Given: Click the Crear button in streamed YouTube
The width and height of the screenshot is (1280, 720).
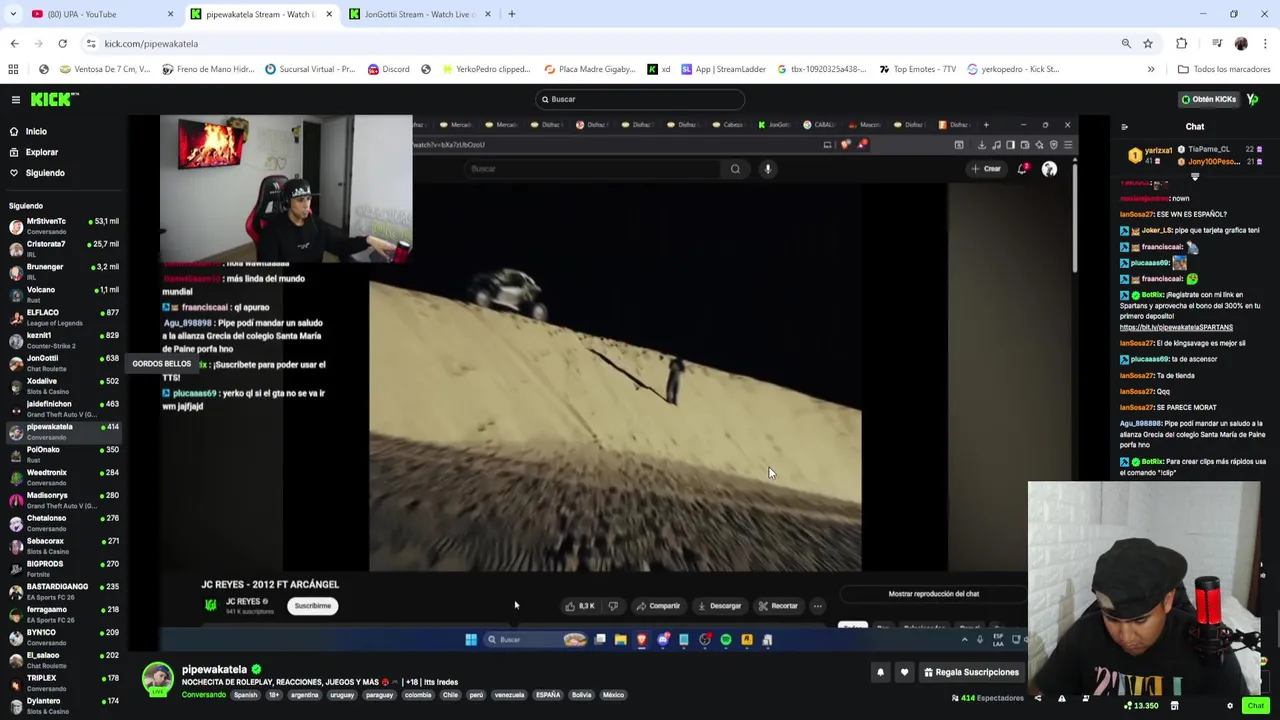Looking at the screenshot, I should pyautogui.click(x=986, y=169).
